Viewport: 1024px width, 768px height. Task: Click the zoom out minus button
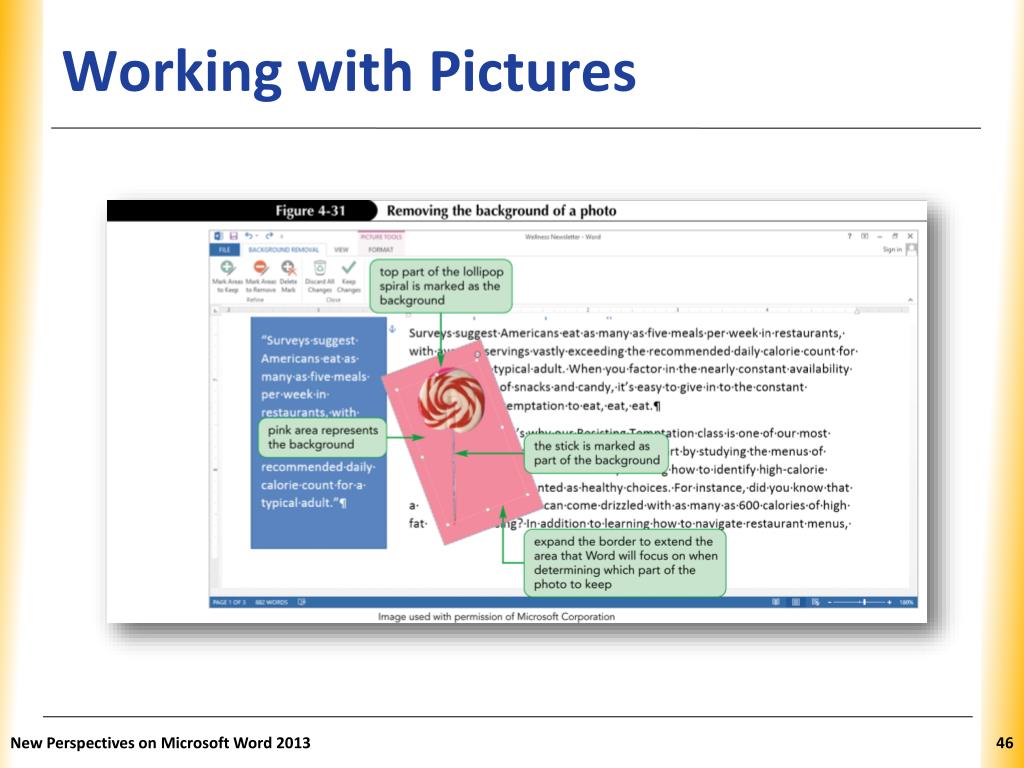(830, 602)
